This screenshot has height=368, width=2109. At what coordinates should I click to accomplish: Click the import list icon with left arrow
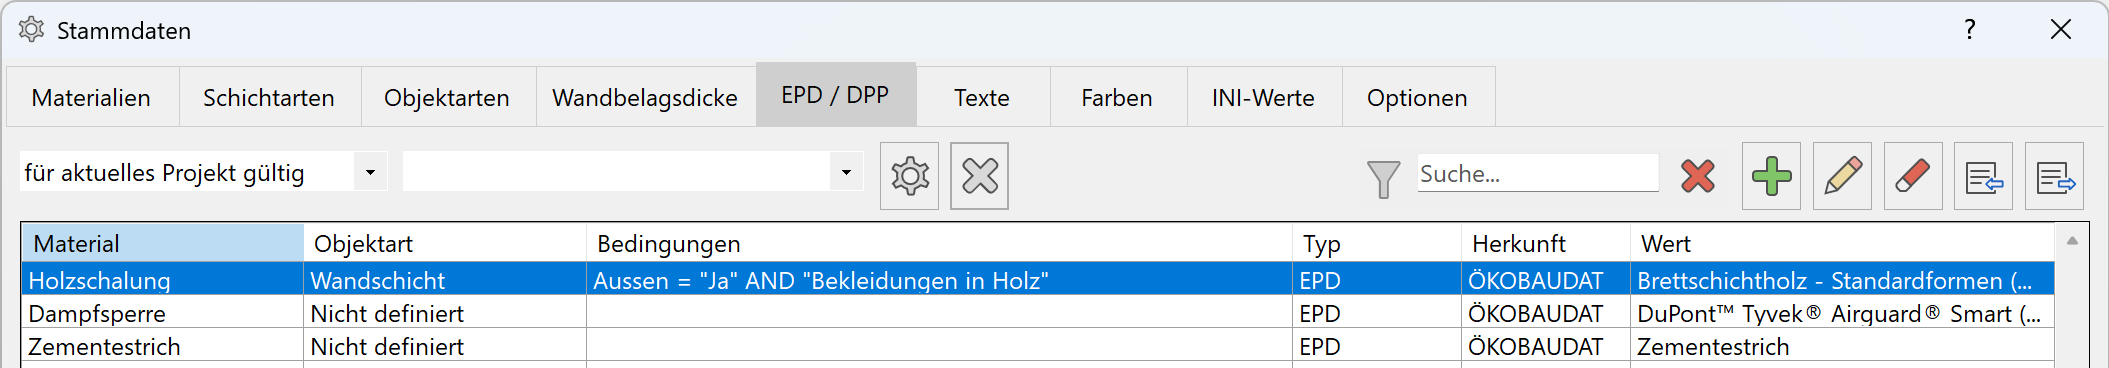coord(1983,176)
